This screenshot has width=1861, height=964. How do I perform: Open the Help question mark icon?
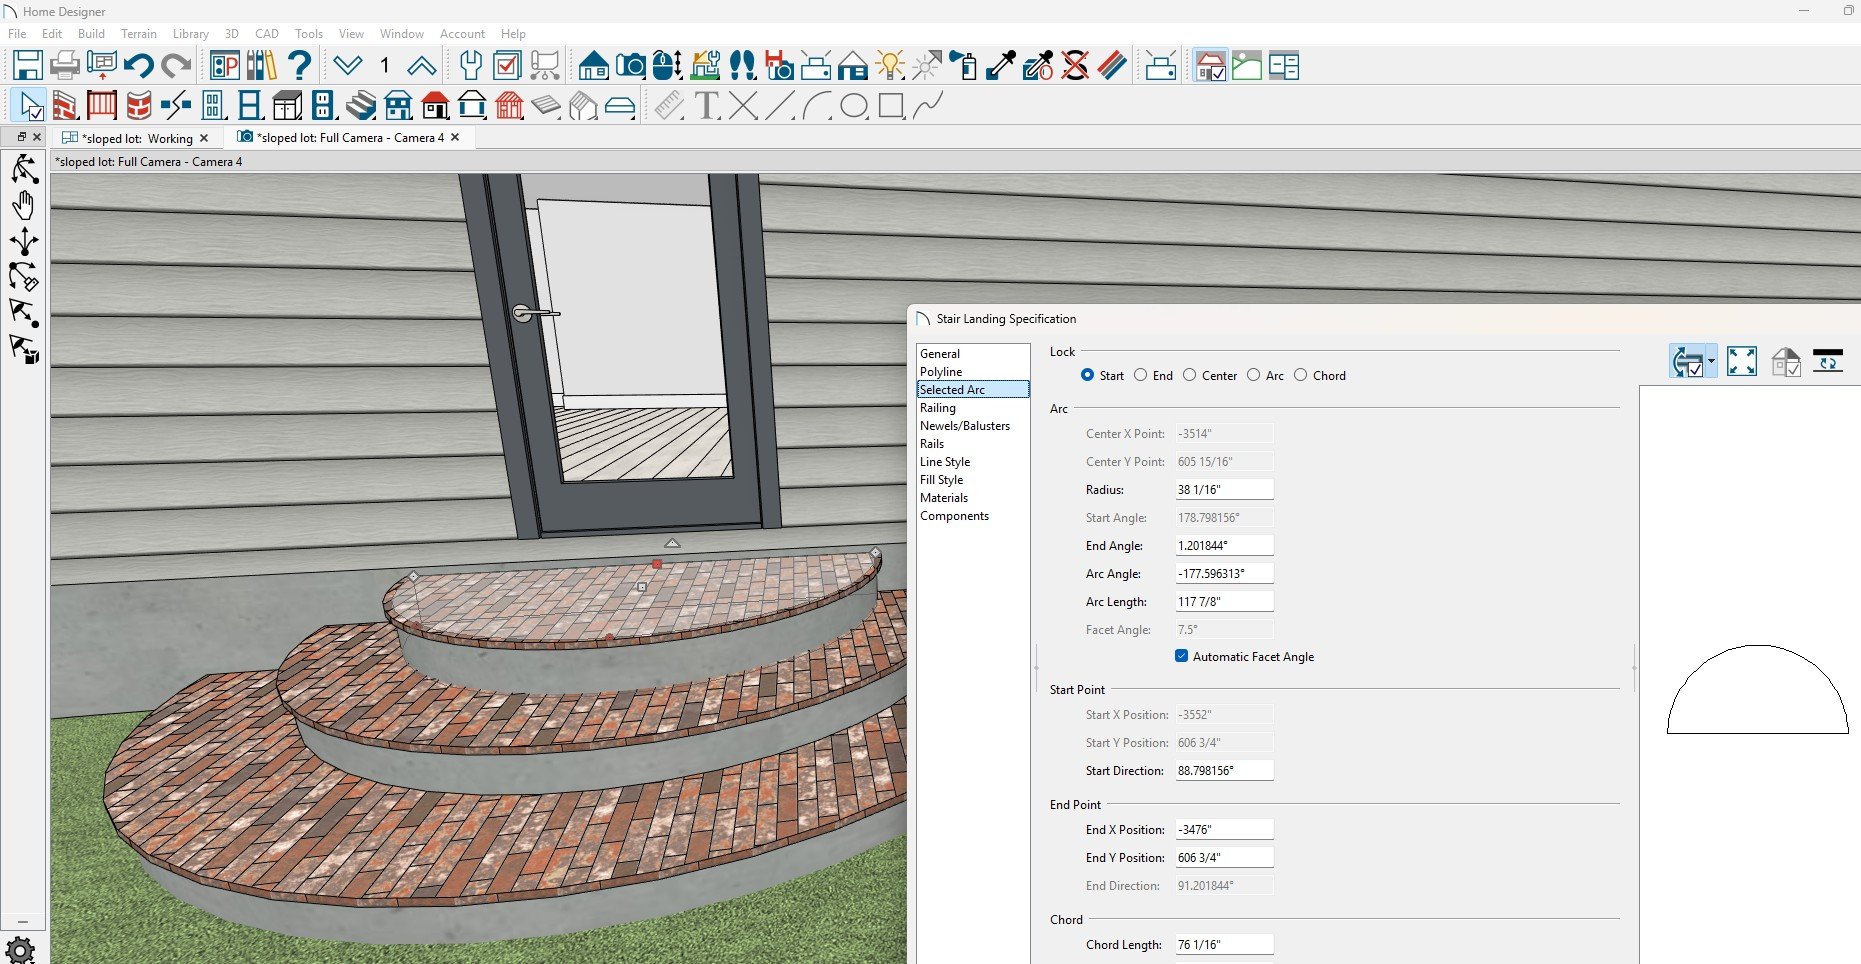tap(298, 66)
